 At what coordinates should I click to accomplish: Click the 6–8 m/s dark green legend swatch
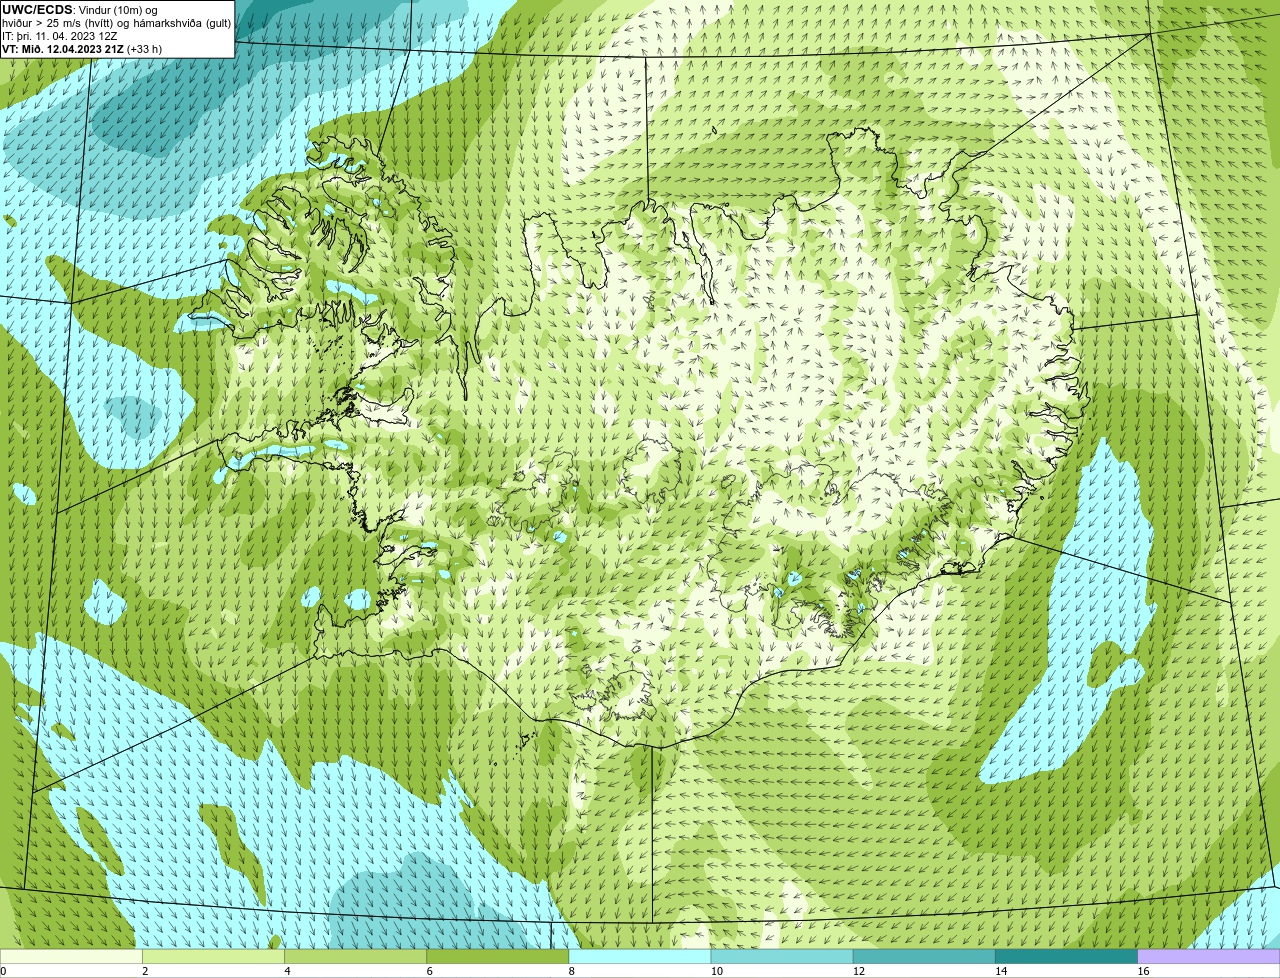[498, 957]
